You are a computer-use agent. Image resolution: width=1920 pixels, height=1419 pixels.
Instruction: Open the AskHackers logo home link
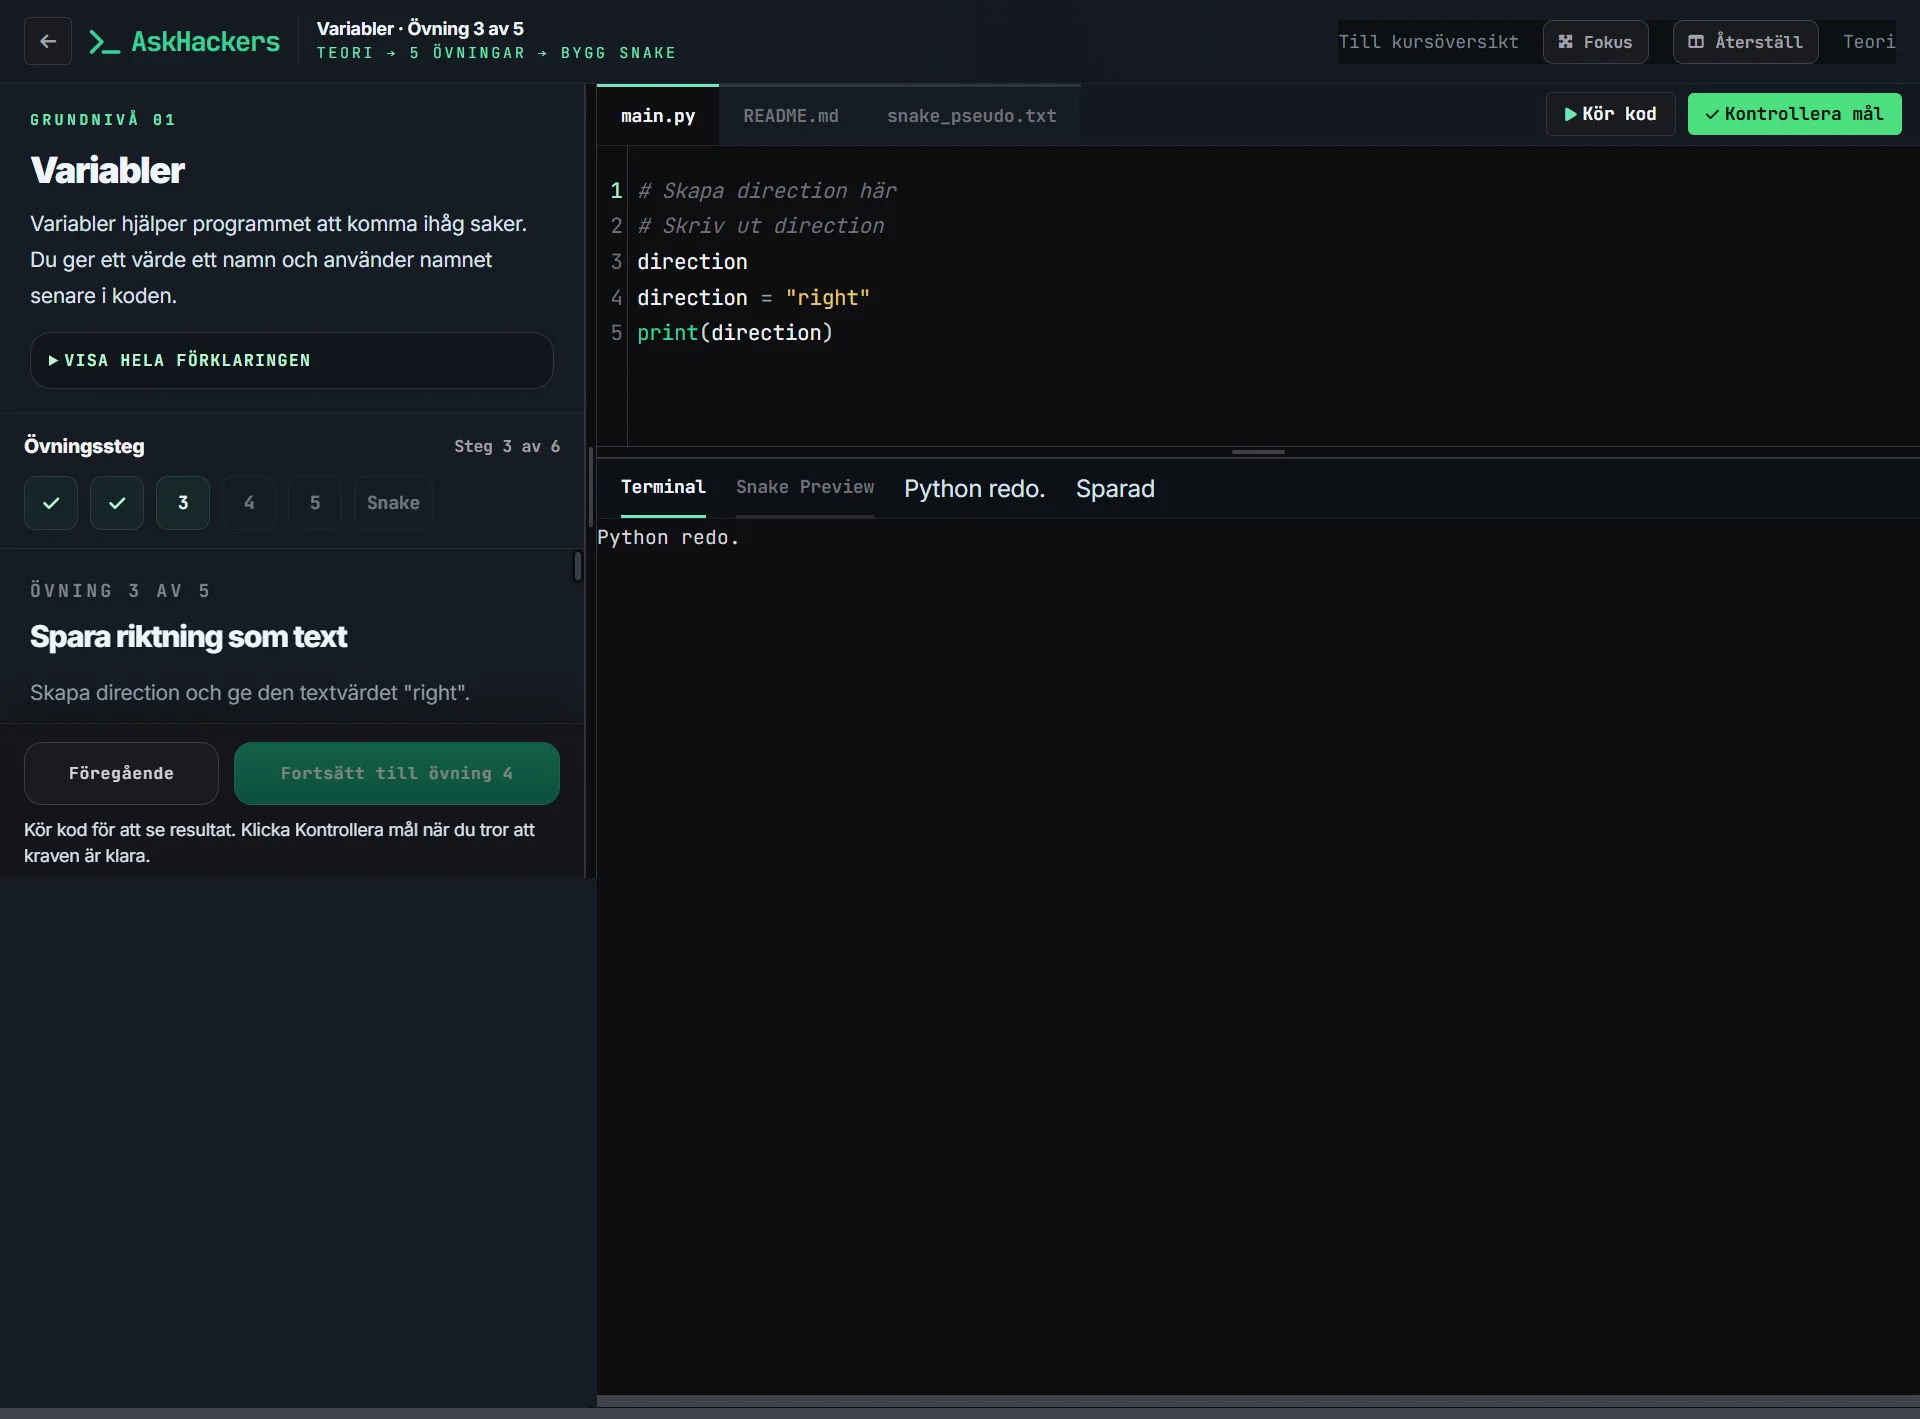coord(184,41)
